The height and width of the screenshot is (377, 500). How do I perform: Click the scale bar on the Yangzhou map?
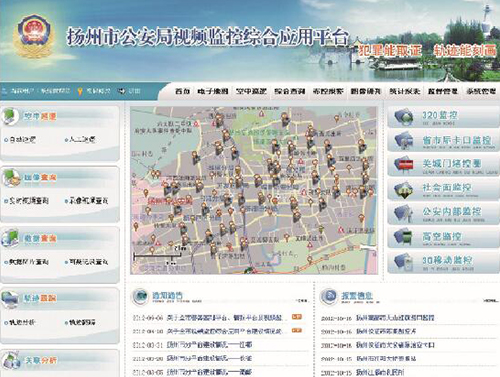click(x=157, y=256)
